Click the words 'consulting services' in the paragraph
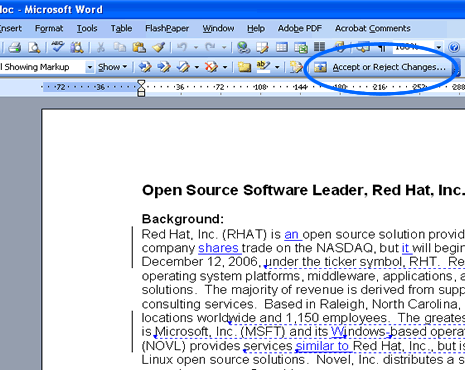The height and width of the screenshot is (370, 465). coord(198,304)
